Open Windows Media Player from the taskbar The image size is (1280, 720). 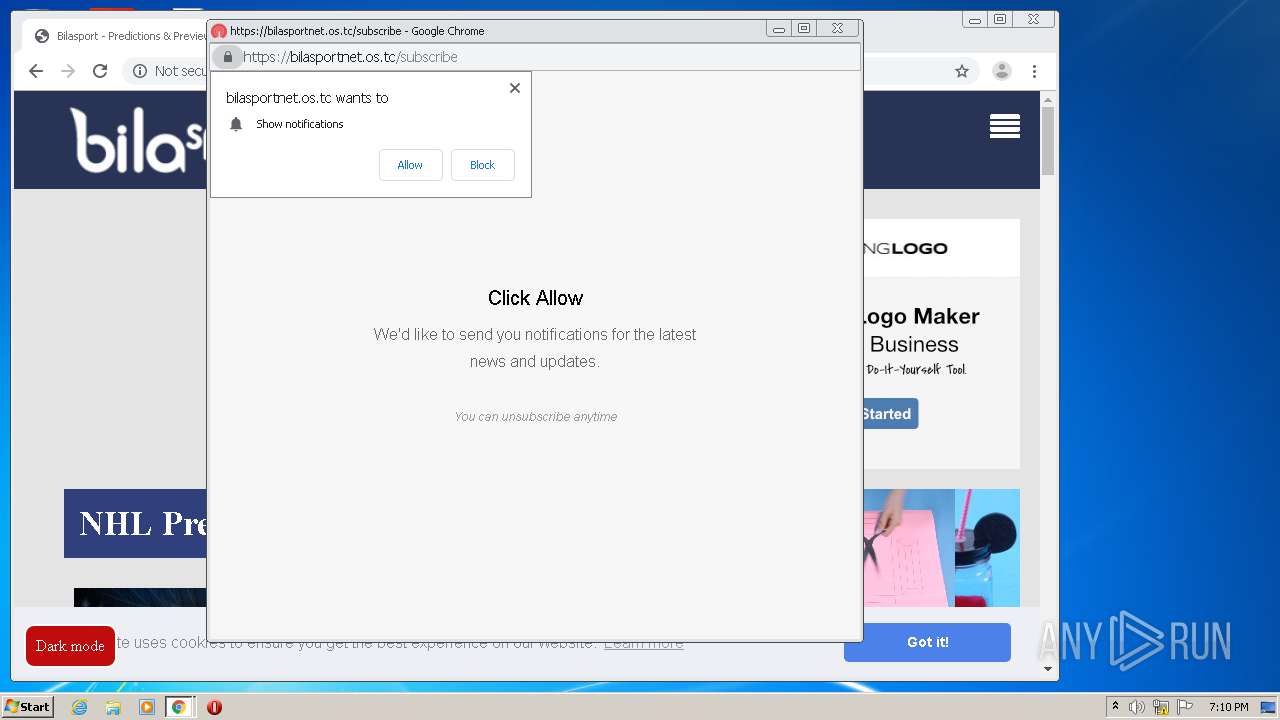click(147, 707)
